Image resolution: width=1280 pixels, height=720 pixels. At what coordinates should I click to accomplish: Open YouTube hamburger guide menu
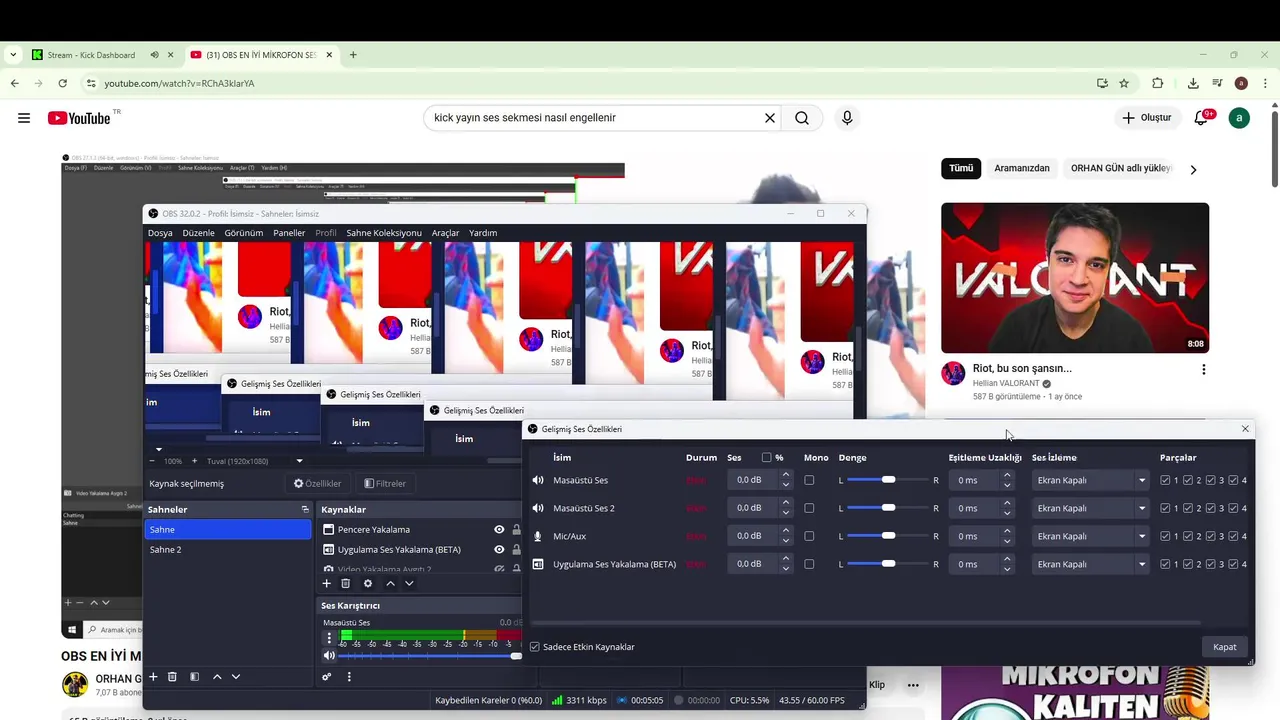point(23,118)
